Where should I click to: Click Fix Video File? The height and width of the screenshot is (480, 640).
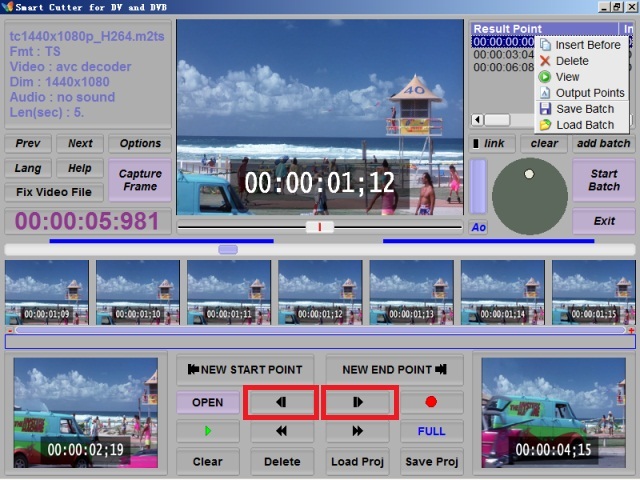[x=54, y=192]
